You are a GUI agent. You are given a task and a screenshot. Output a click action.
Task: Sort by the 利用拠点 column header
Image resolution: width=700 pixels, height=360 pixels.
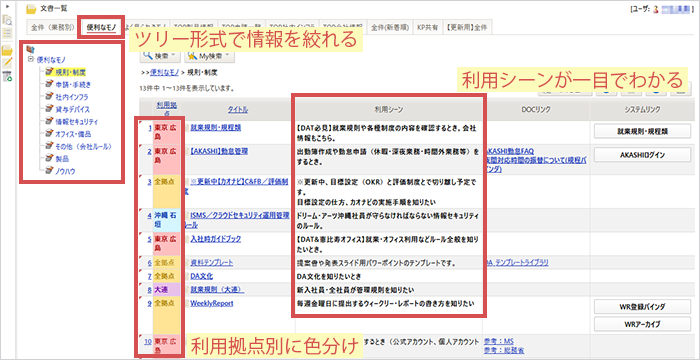pyautogui.click(x=167, y=109)
